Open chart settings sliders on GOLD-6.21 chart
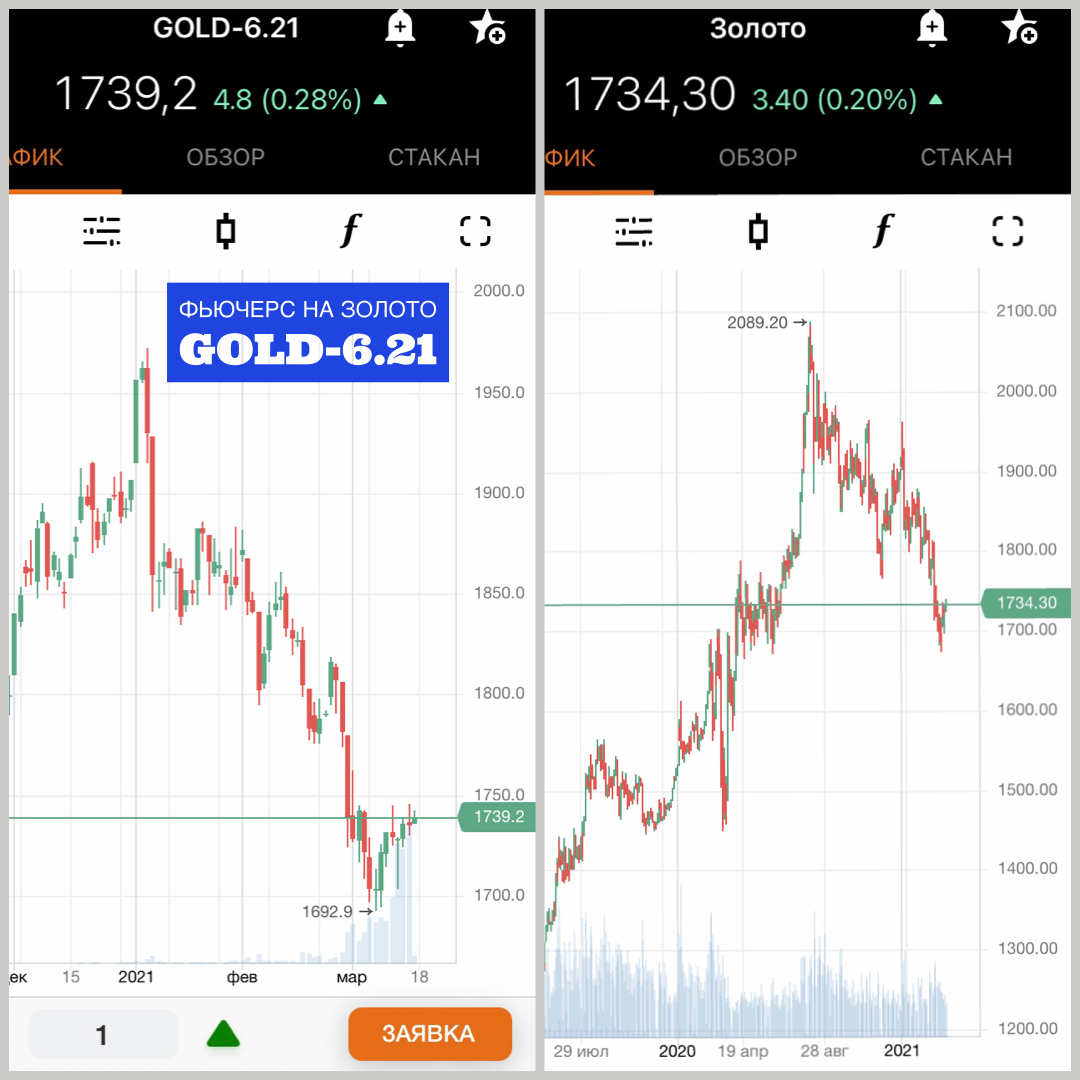This screenshot has width=1080, height=1080. click(x=102, y=231)
